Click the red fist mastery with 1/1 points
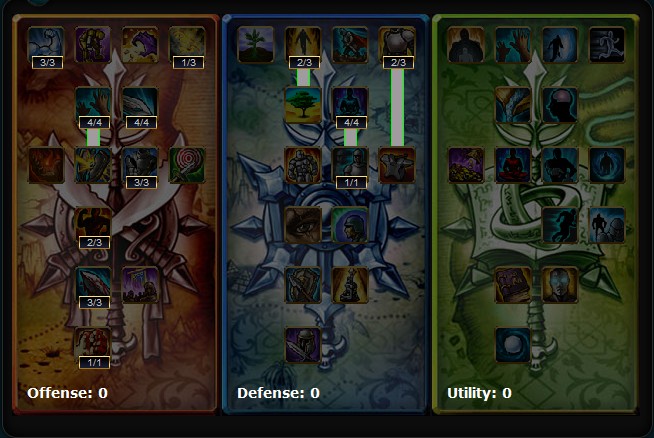Viewport: 654px width, 438px height. pyautogui.click(x=93, y=345)
